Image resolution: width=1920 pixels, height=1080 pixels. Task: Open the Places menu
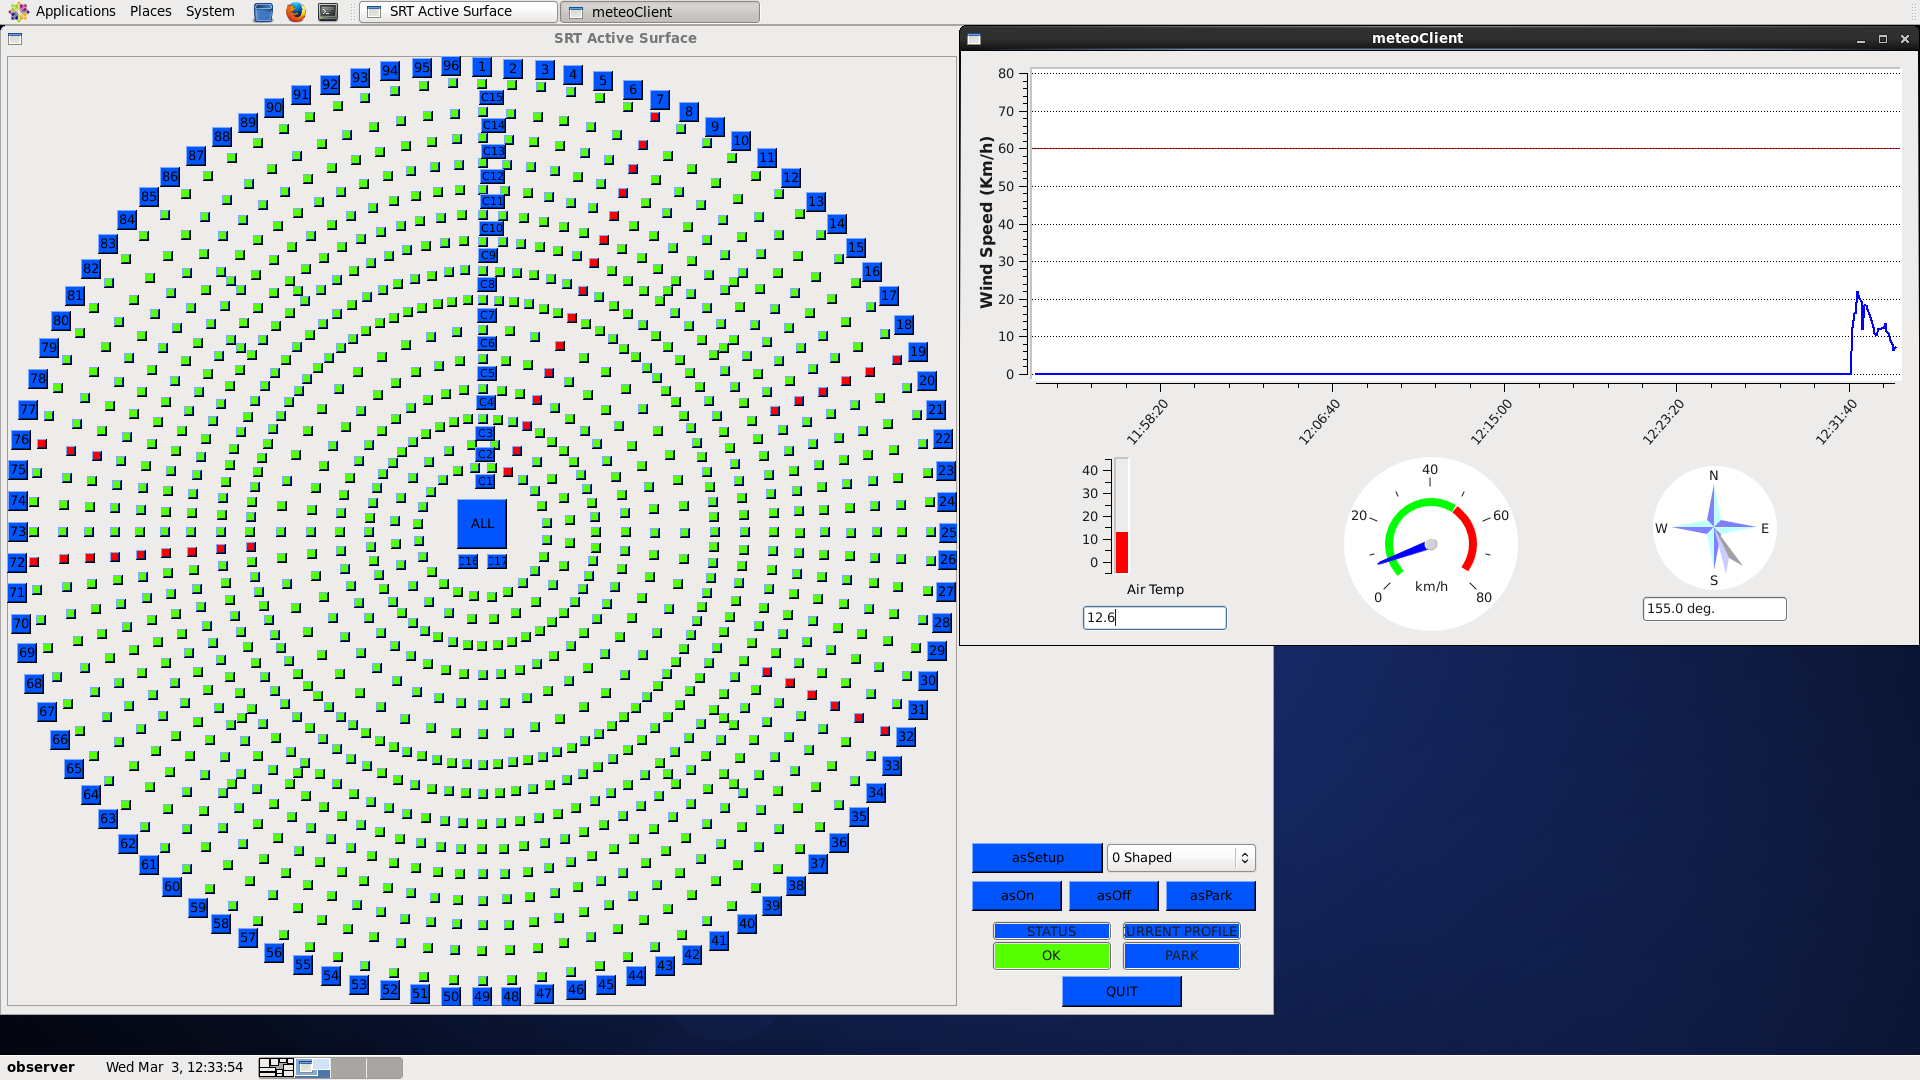[150, 11]
